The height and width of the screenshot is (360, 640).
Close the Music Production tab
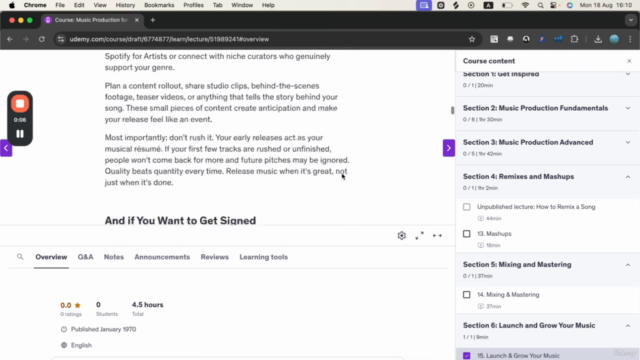click(x=137, y=20)
